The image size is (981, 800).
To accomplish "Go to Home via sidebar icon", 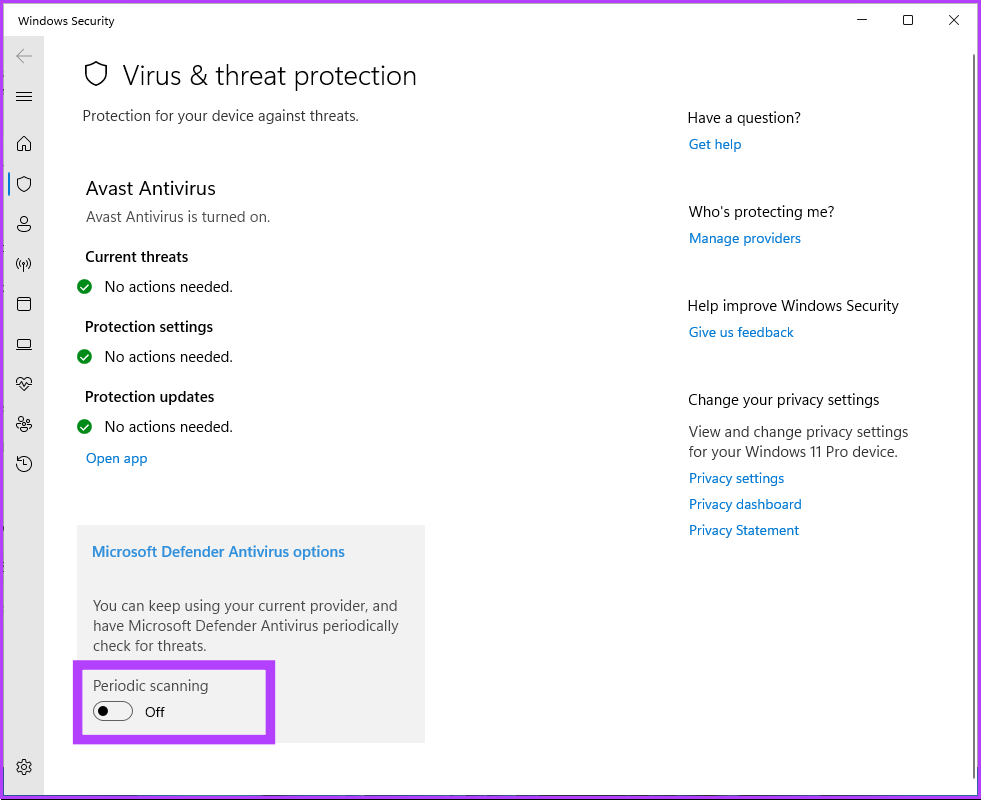I will coord(24,144).
